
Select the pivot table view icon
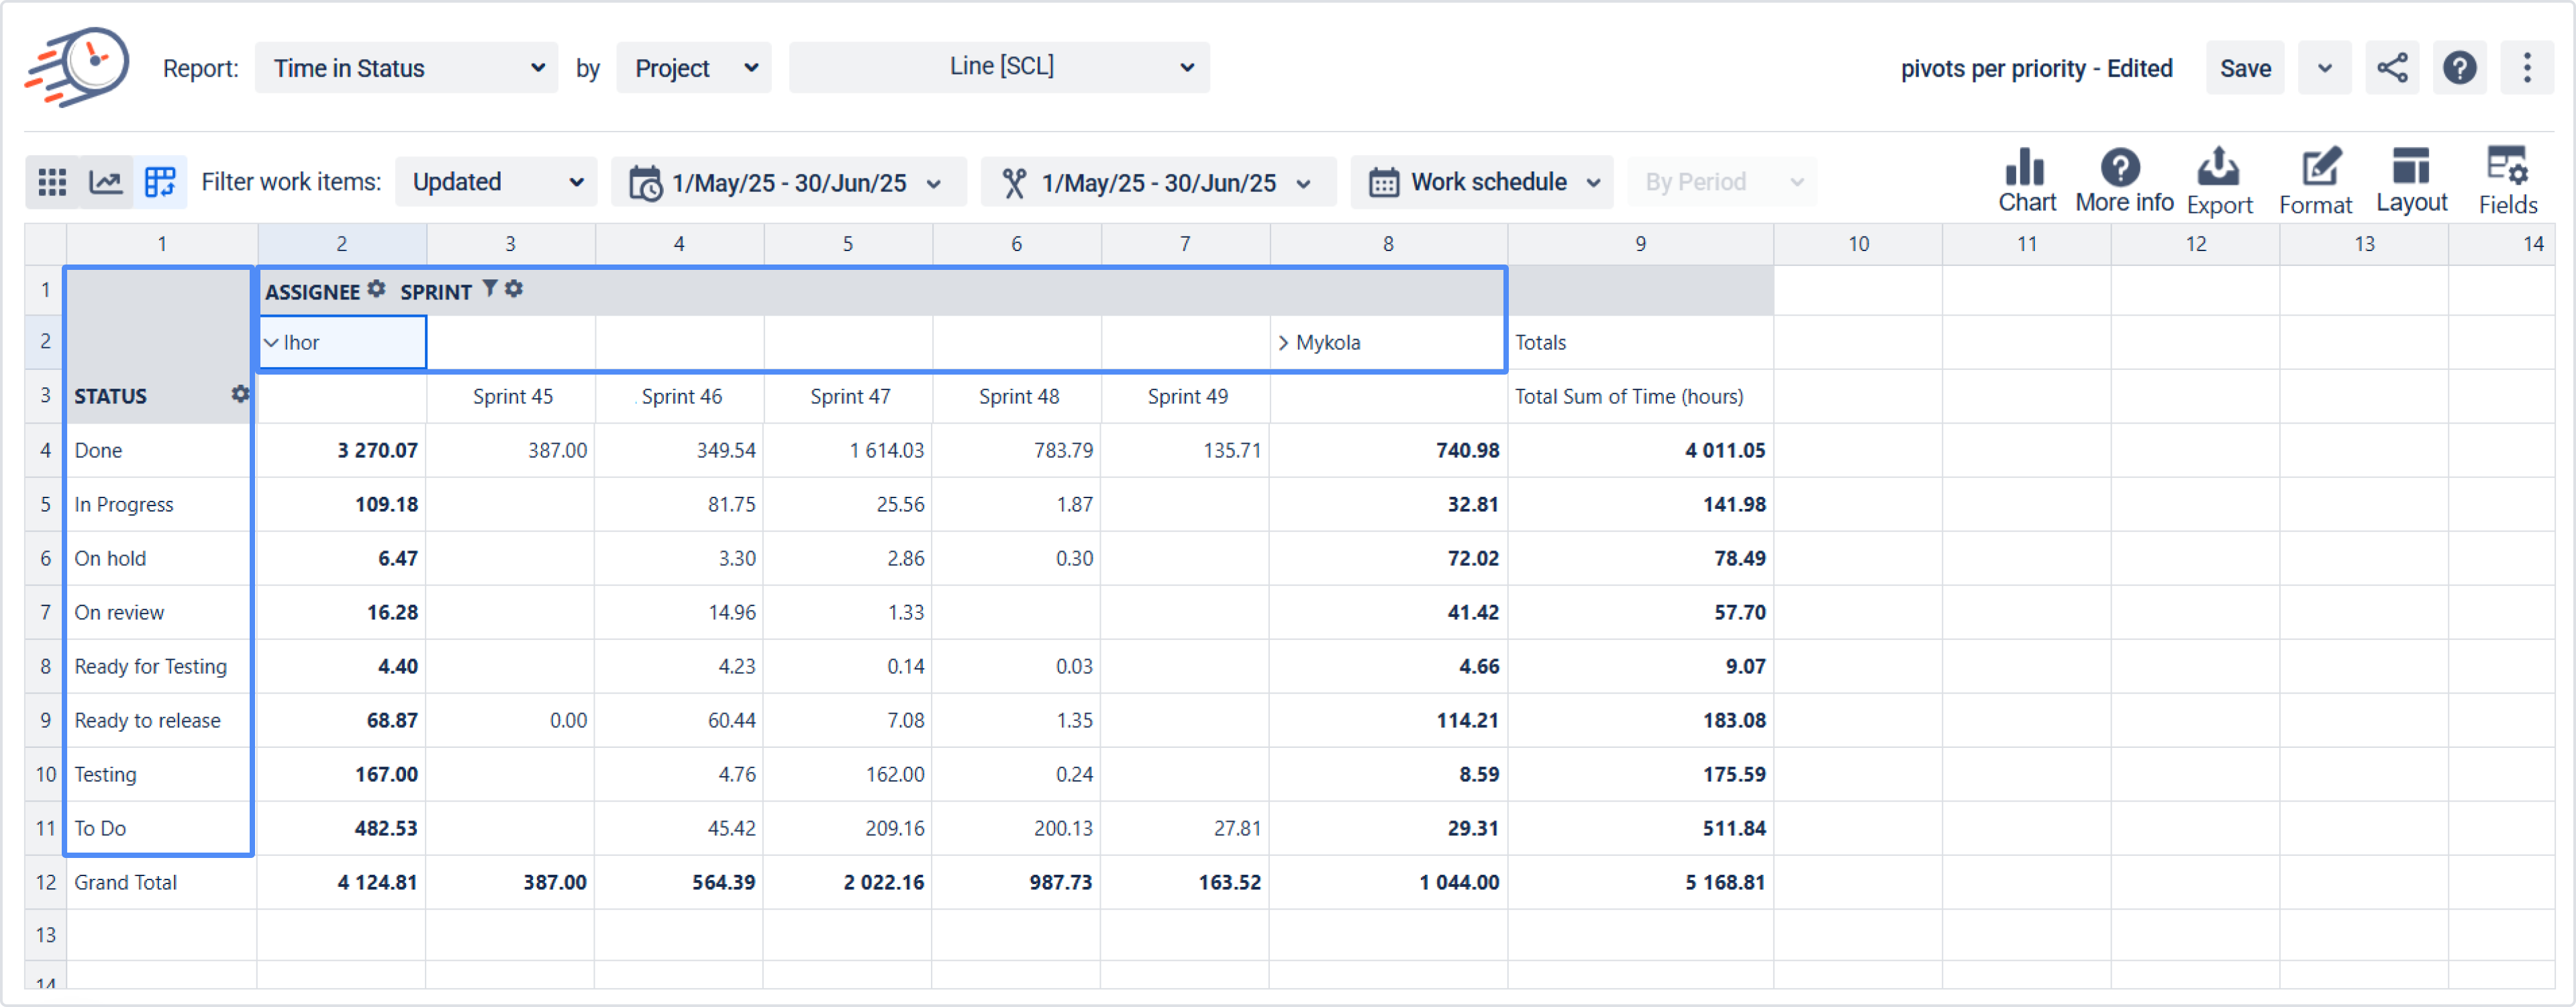coord(160,182)
